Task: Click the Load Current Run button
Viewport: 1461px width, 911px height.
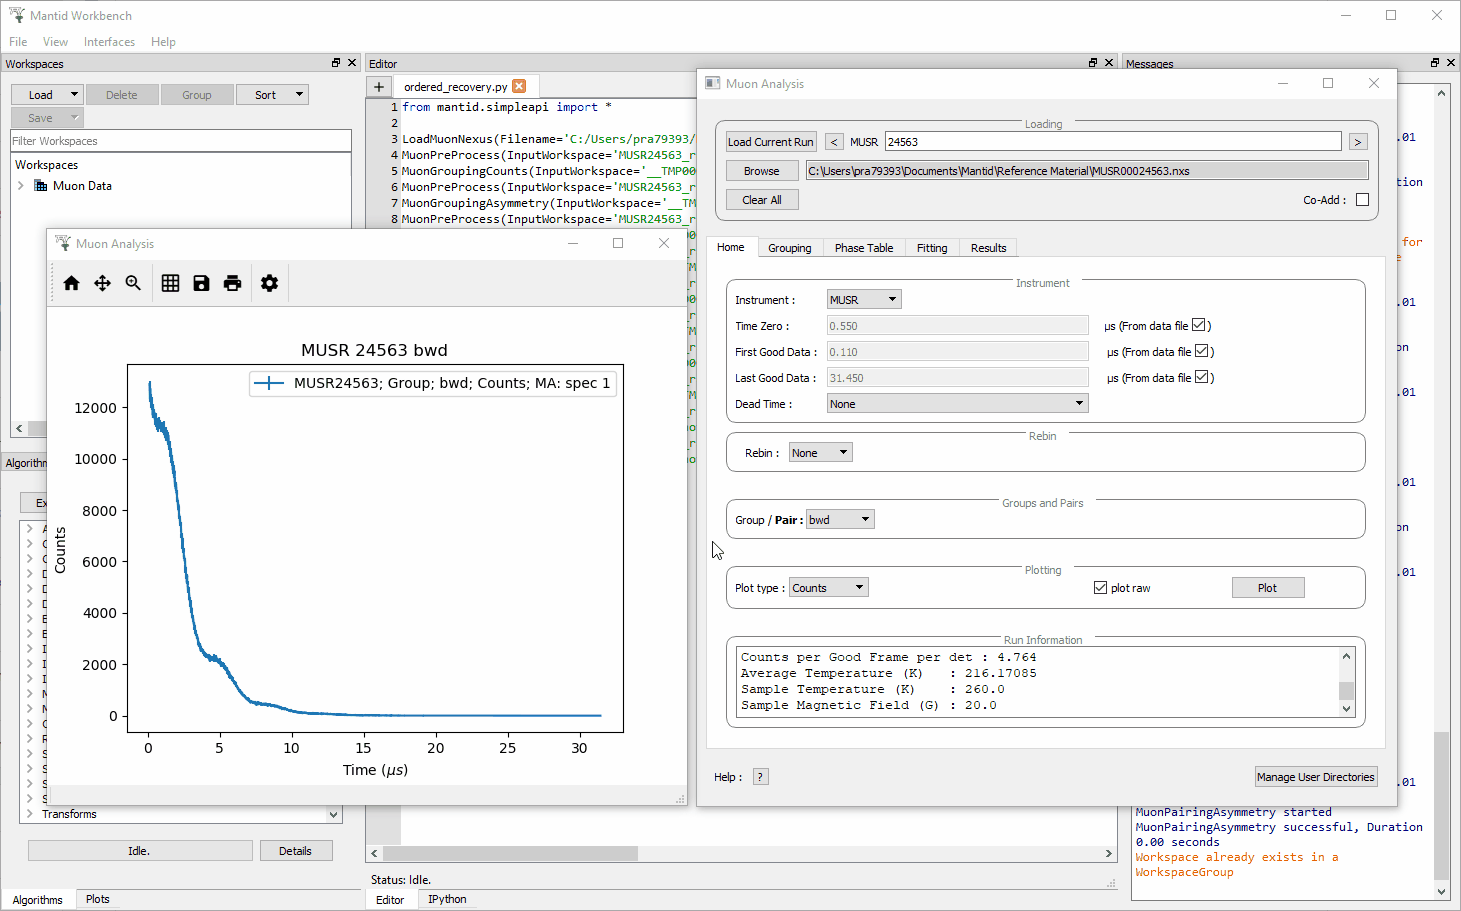Action: [x=770, y=141]
